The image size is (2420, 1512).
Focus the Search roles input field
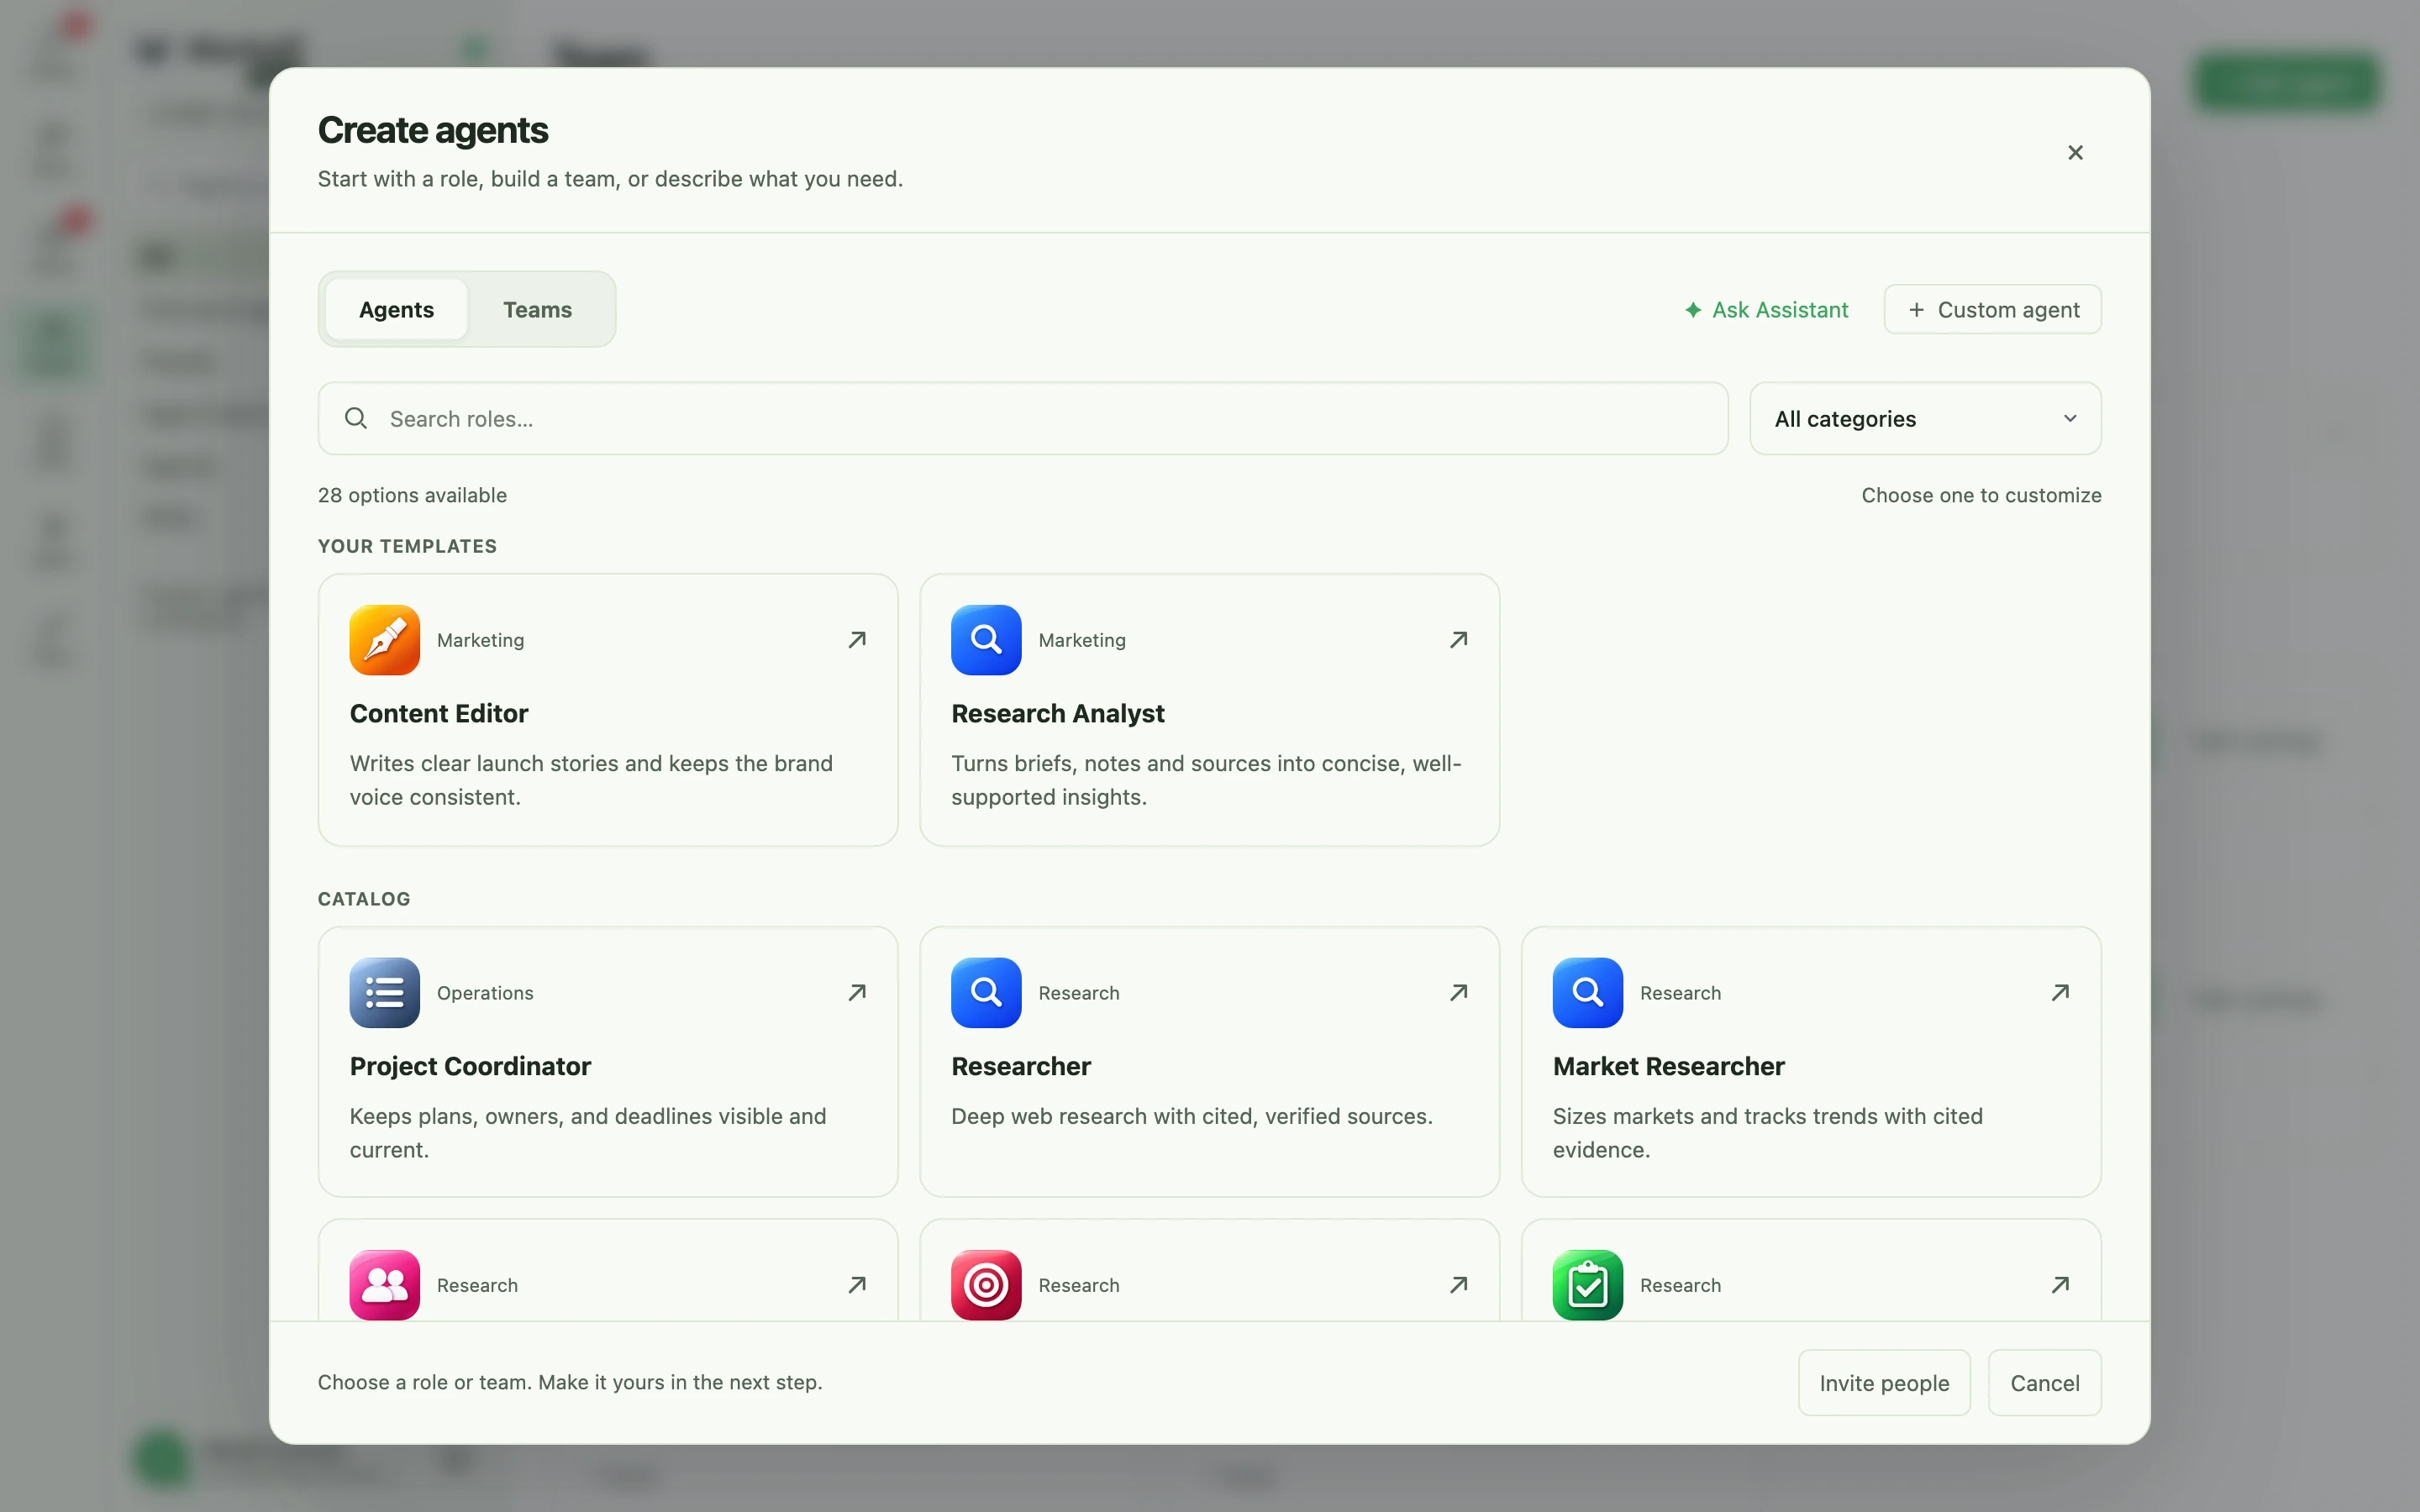pos(1023,419)
